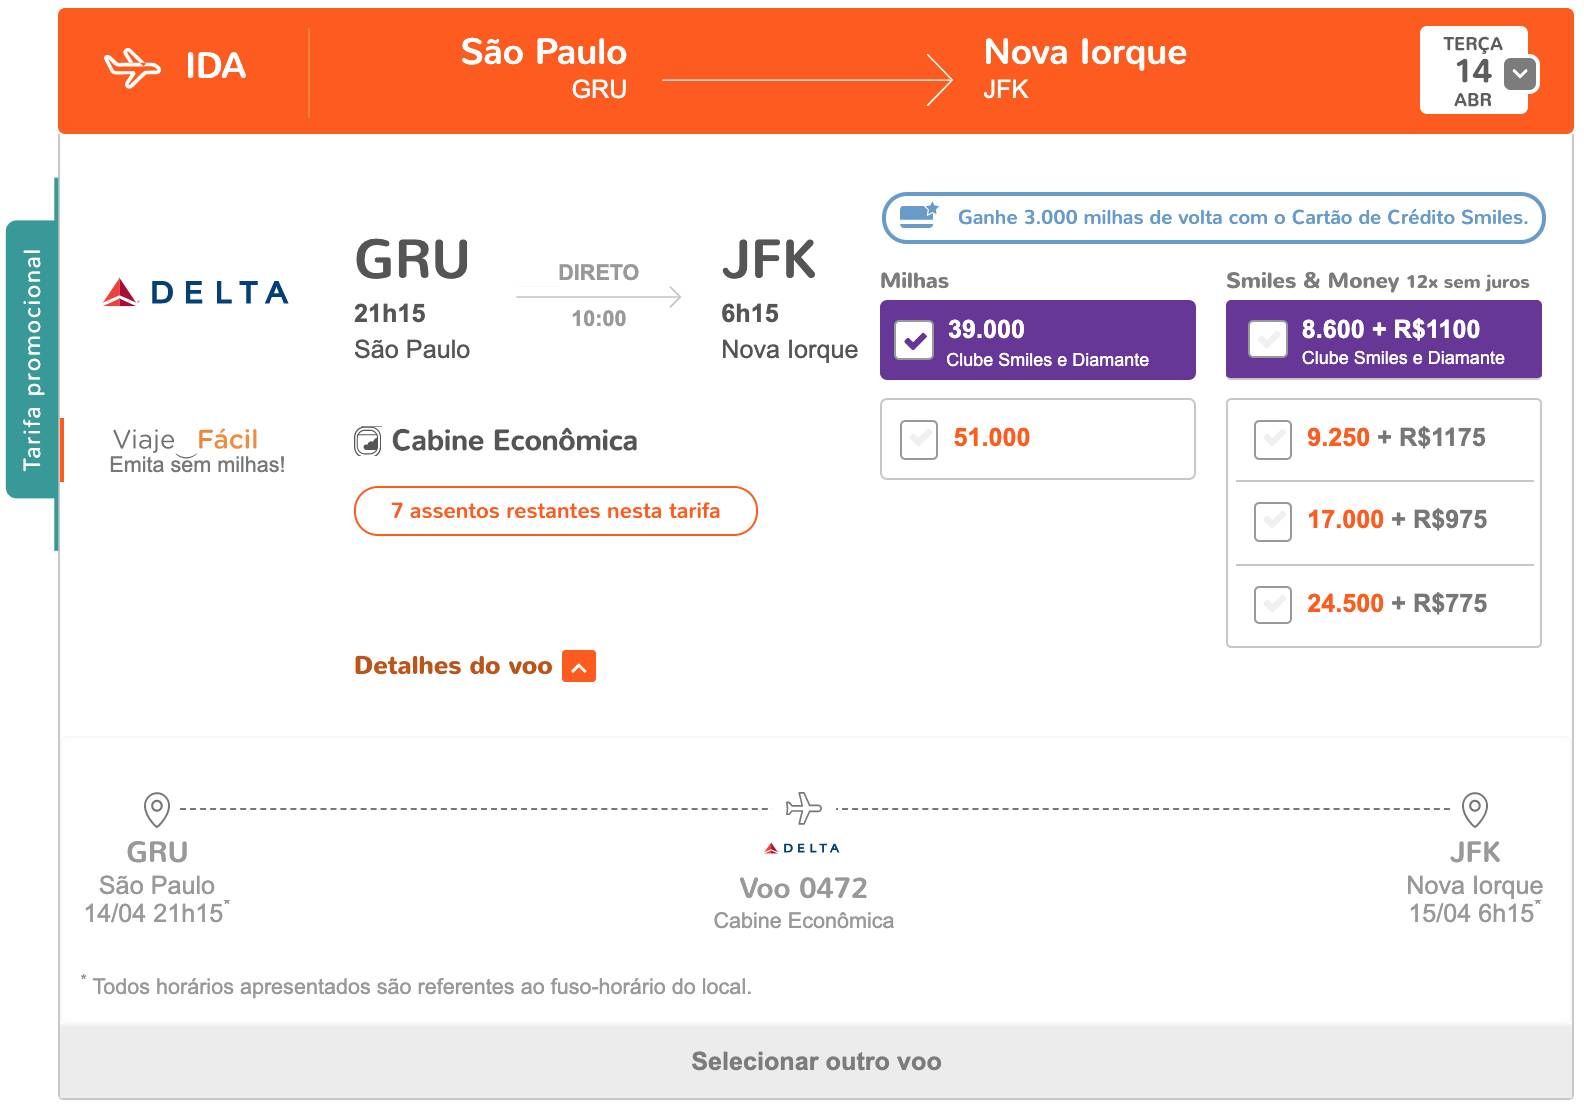The width and height of the screenshot is (1584, 1112).
Task: Select the 51.000 miles fare checkbox
Action: click(919, 439)
